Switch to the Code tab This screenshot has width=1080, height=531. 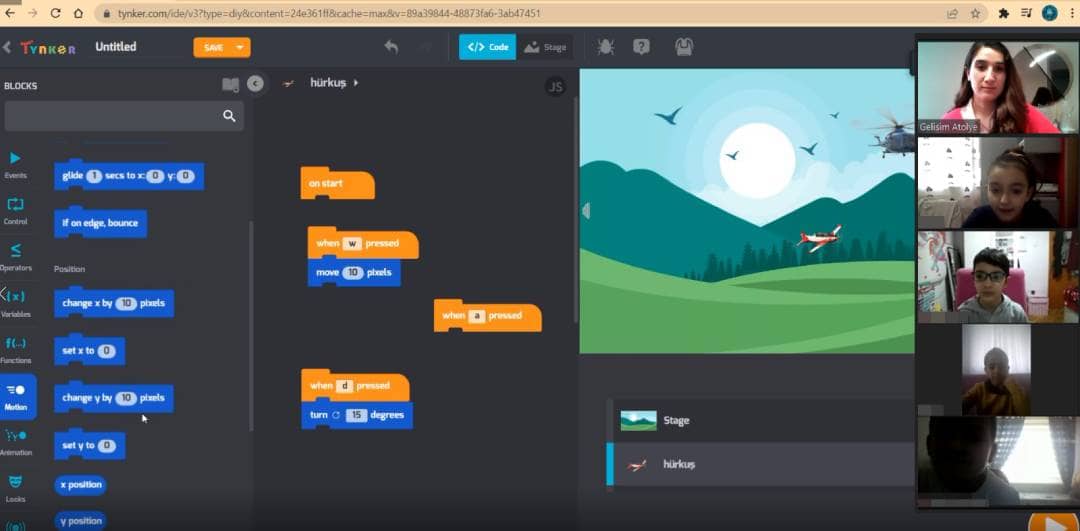click(488, 47)
